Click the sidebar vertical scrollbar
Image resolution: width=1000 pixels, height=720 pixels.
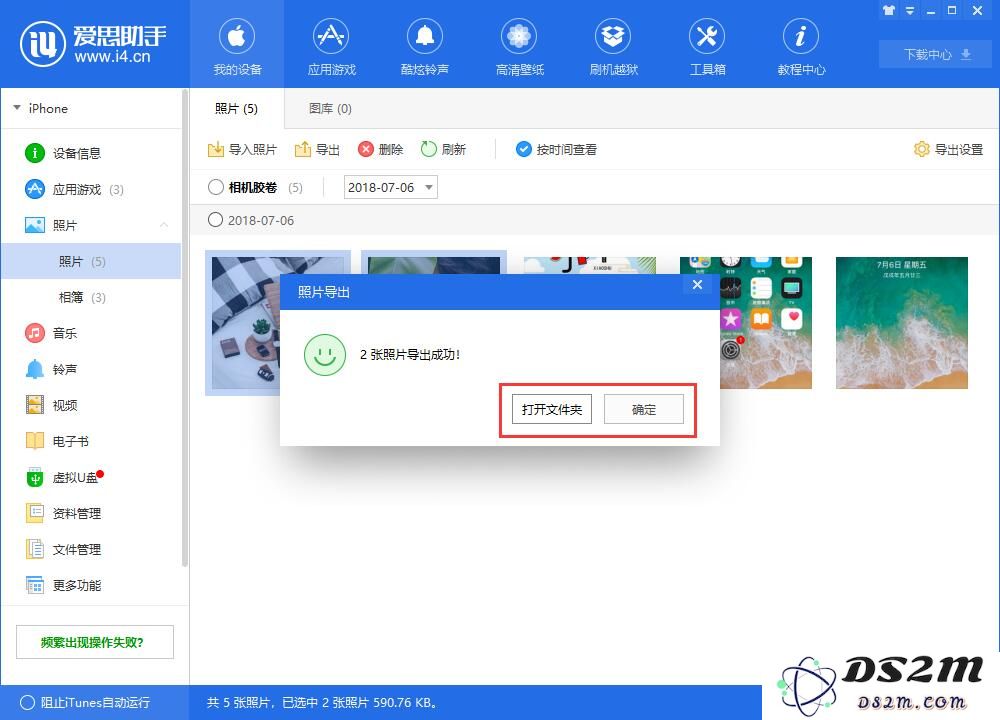[x=185, y=328]
